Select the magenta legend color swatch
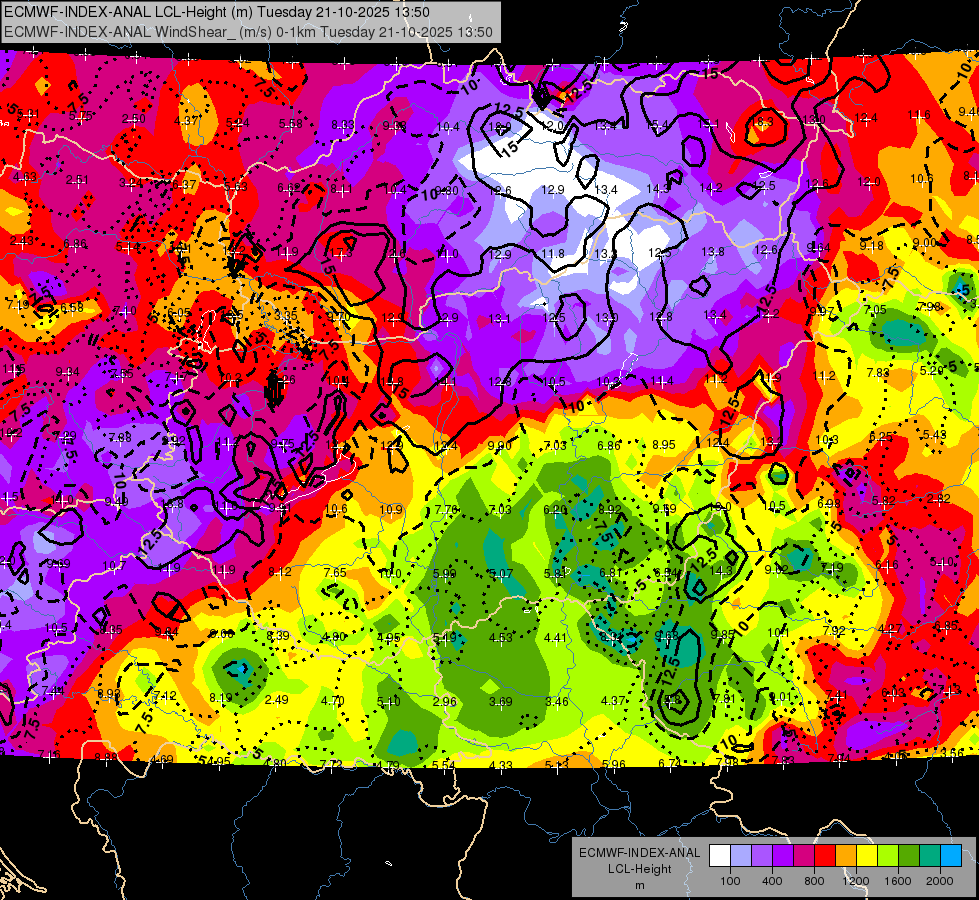This screenshot has width=979, height=900. click(x=804, y=856)
